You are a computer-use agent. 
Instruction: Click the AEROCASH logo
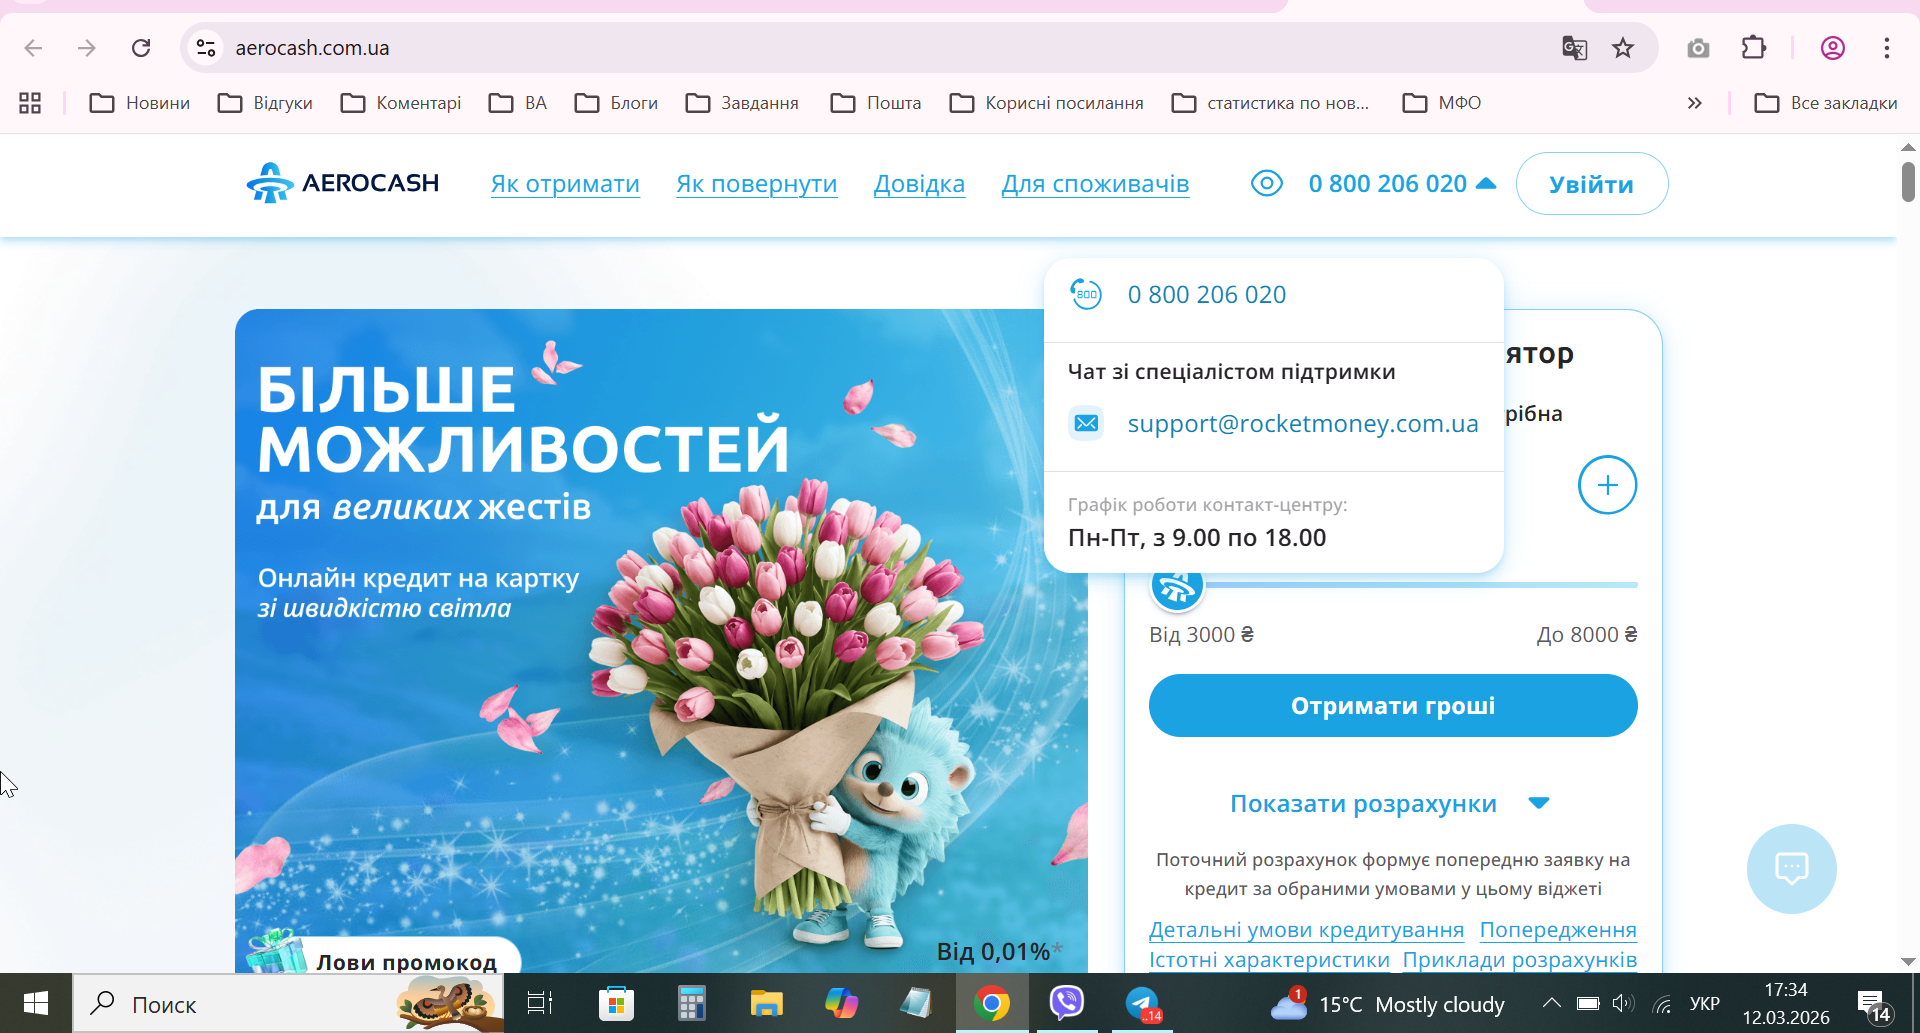343,183
